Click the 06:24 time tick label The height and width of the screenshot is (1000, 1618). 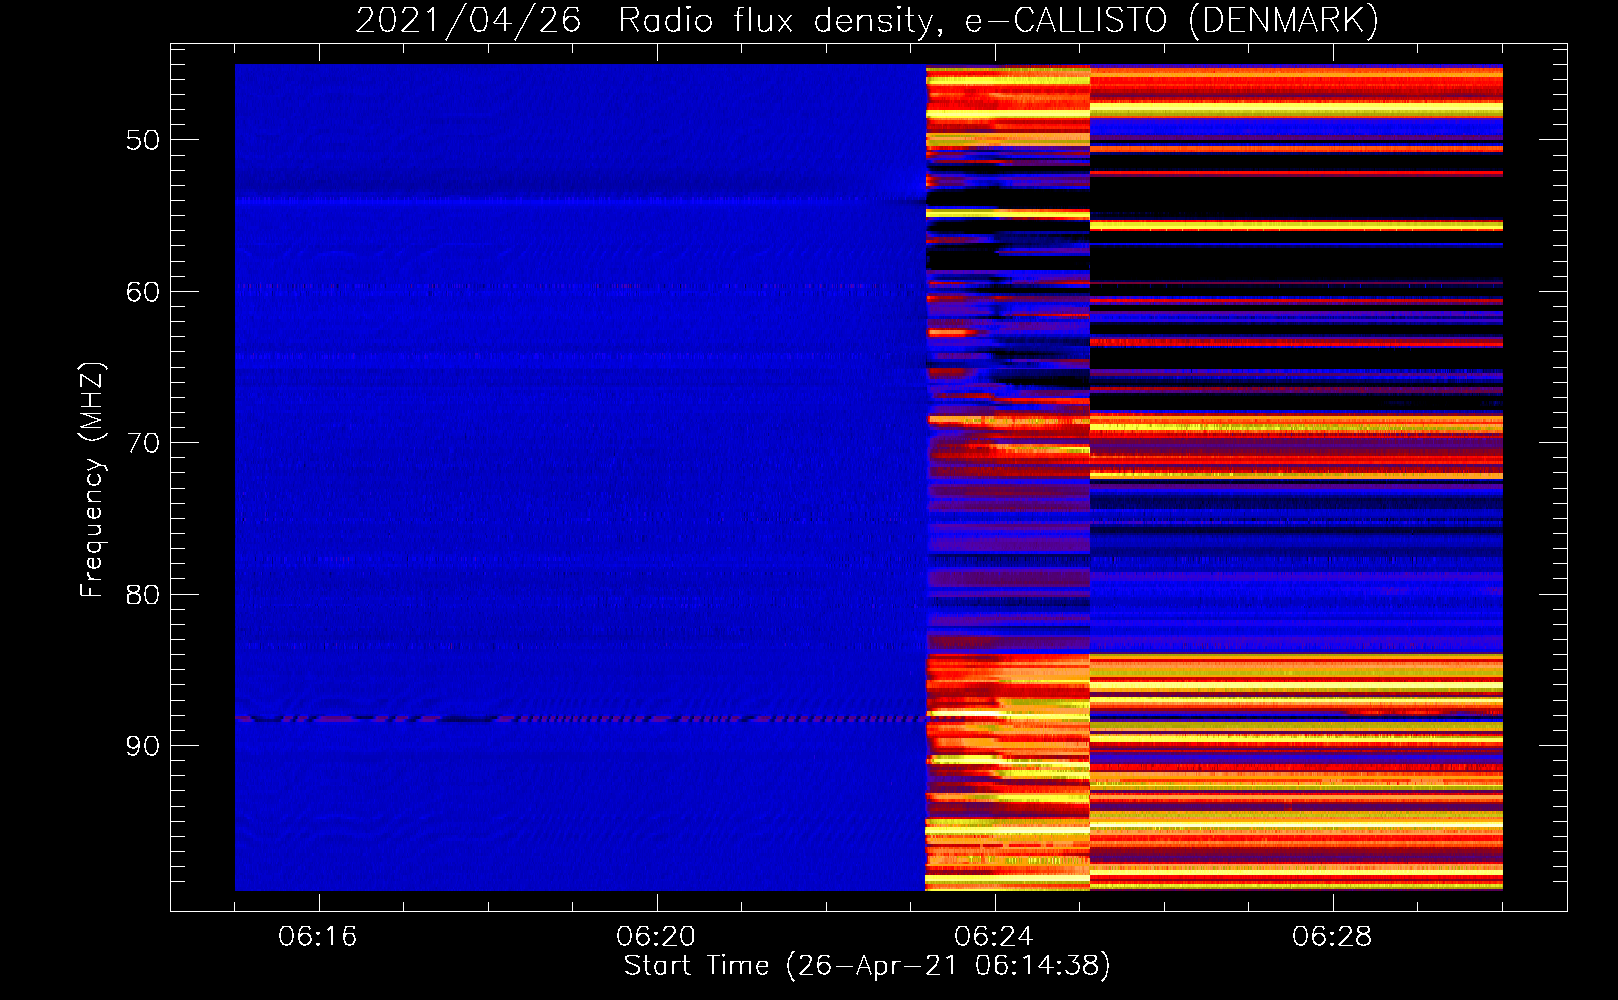point(993,936)
